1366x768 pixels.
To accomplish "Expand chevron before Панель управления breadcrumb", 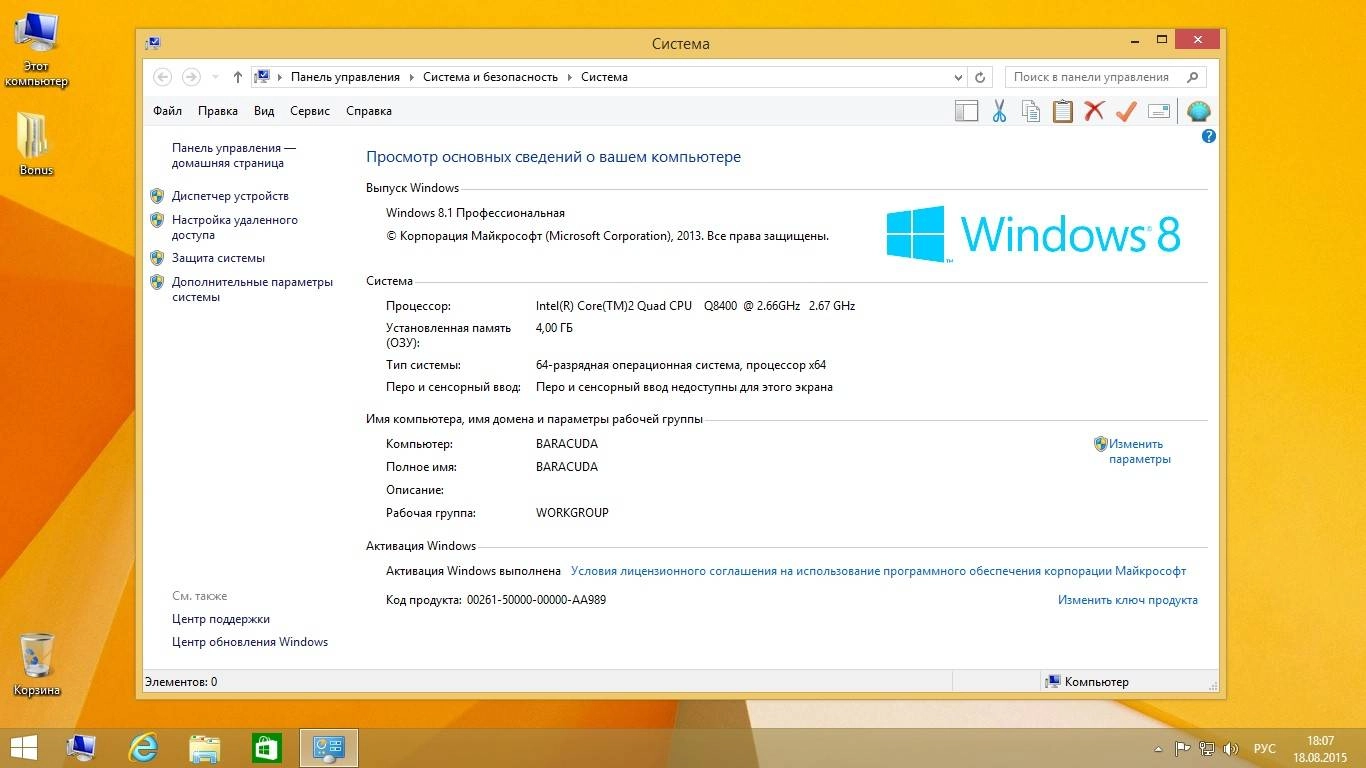I will tap(280, 77).
